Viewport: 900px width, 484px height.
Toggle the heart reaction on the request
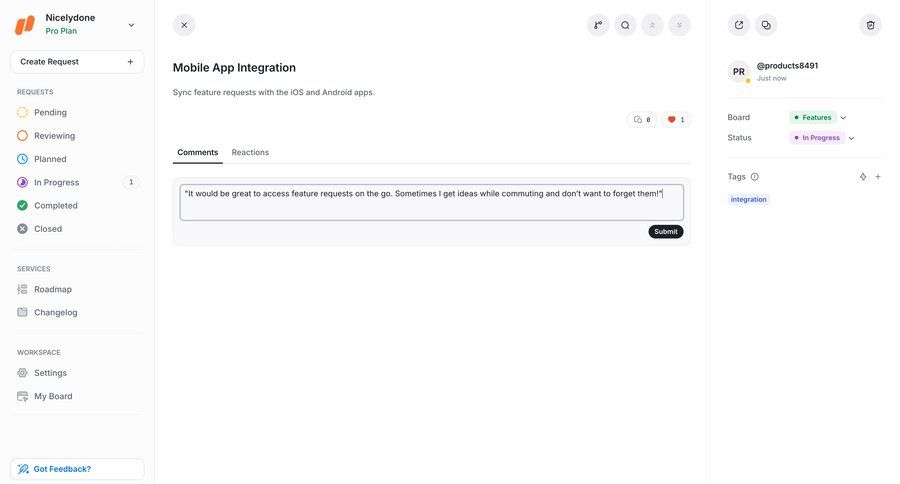676,120
